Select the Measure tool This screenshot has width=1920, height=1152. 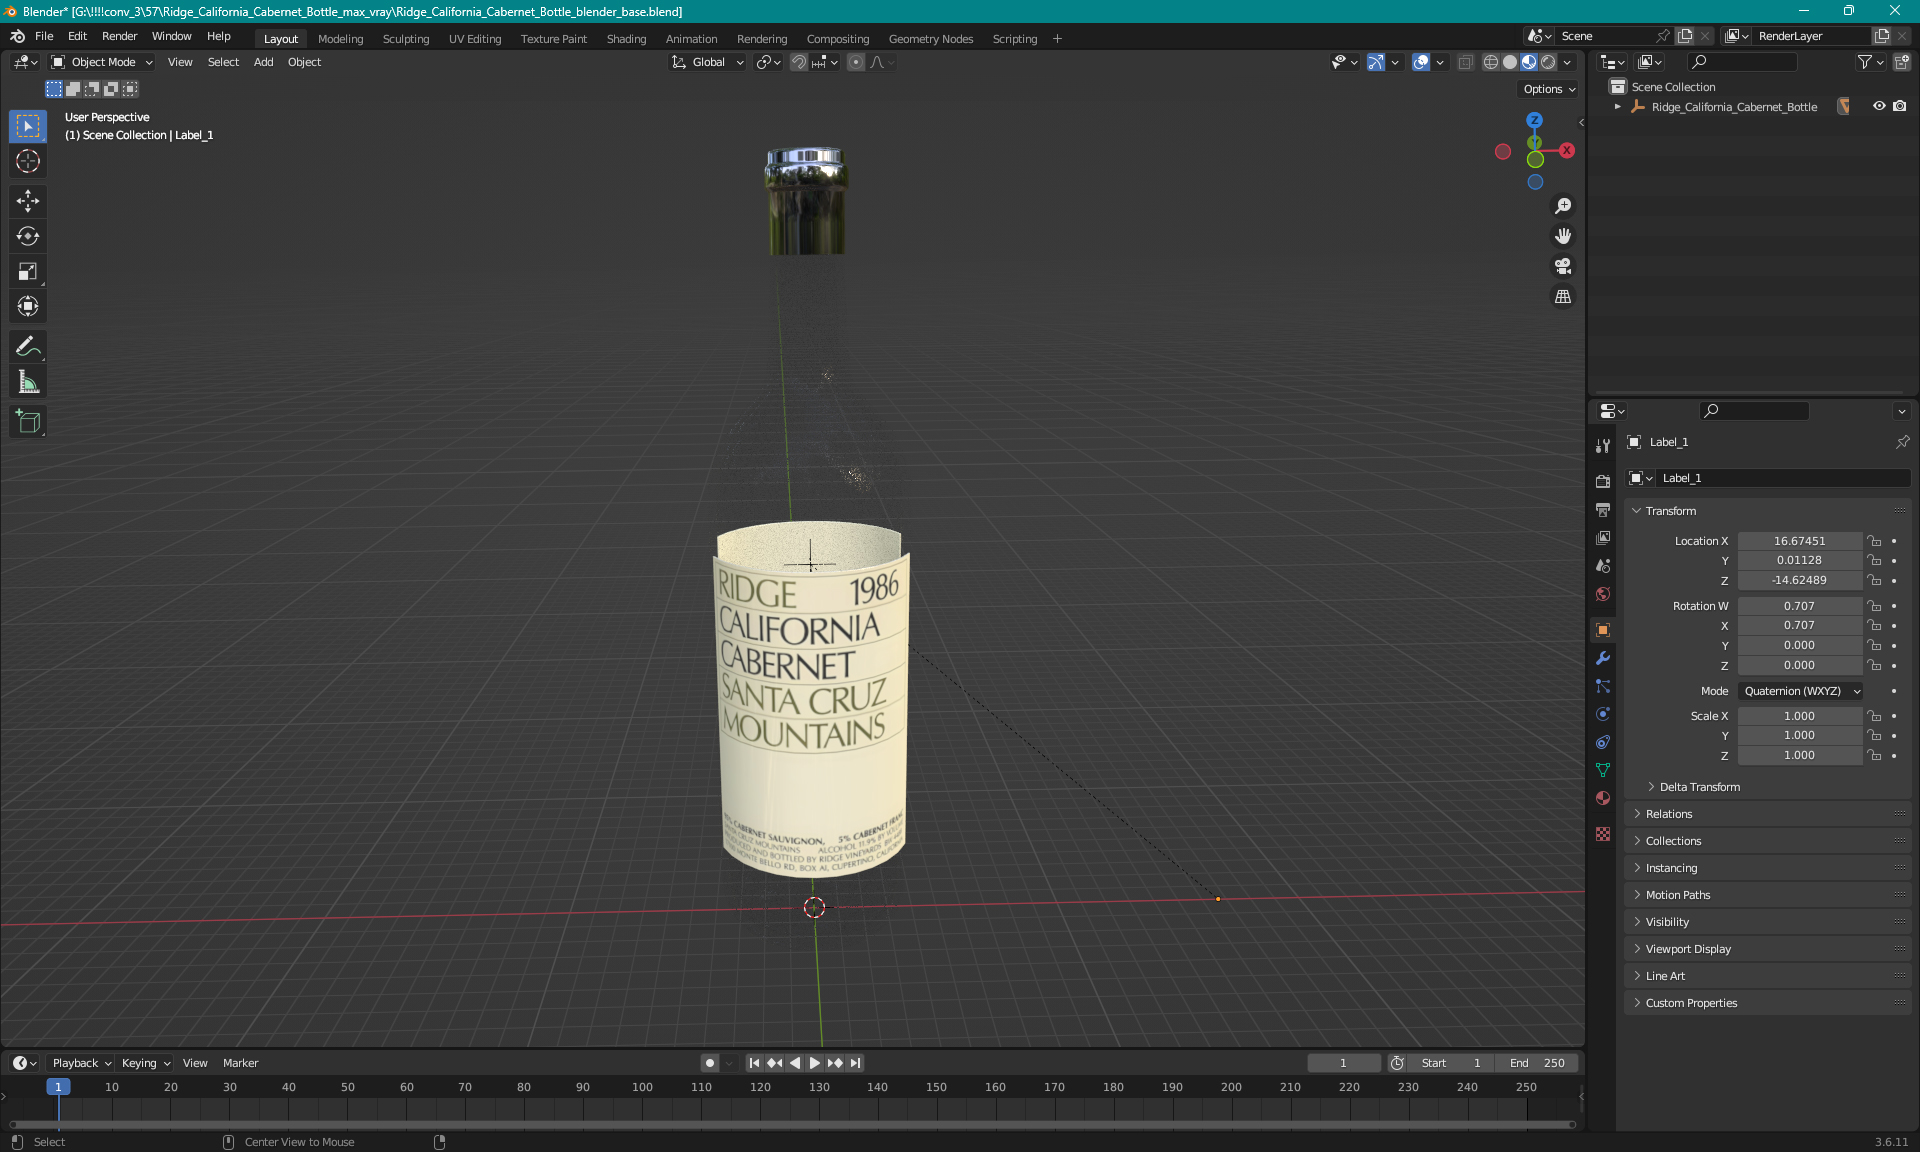coord(28,382)
